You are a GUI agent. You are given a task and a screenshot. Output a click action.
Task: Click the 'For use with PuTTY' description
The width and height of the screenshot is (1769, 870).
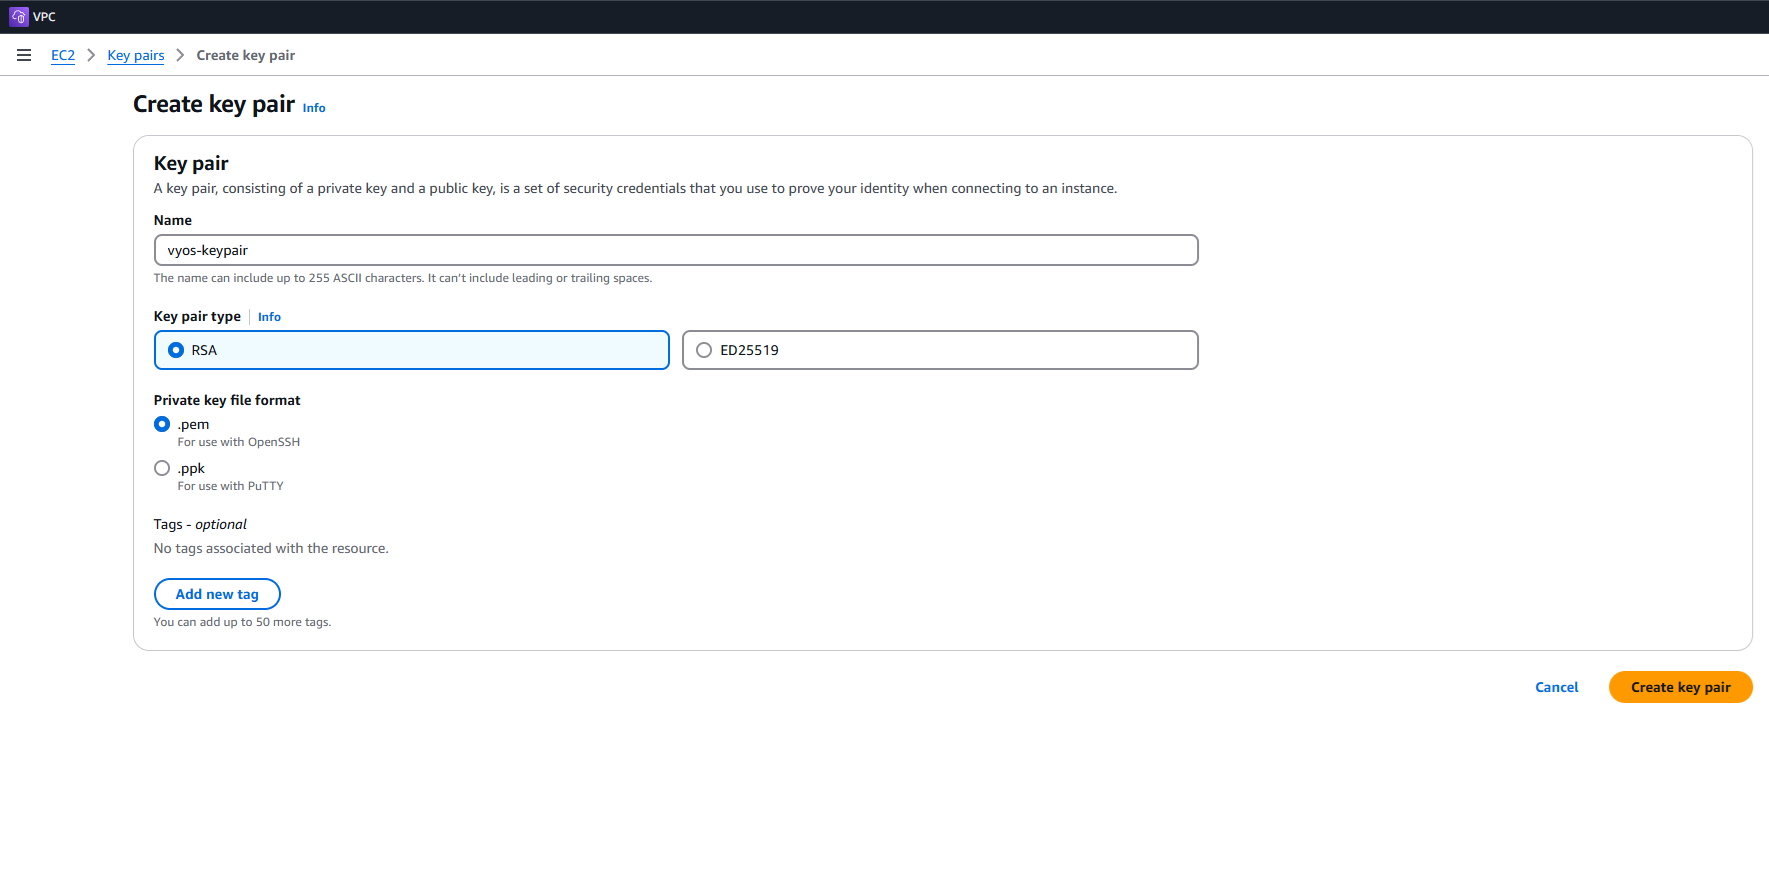230,486
